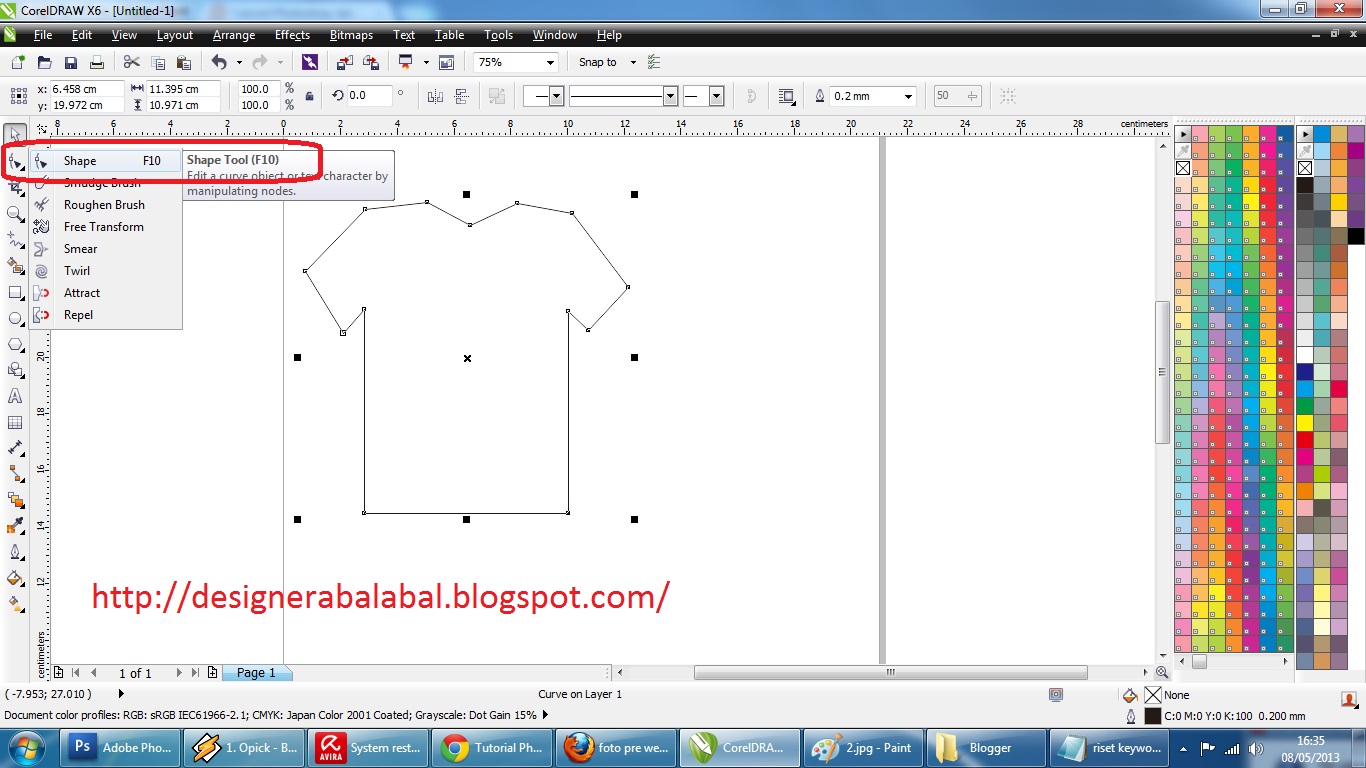Select the Interactive Fill tool
Viewport: 1366px width, 768px height.
(x=15, y=604)
